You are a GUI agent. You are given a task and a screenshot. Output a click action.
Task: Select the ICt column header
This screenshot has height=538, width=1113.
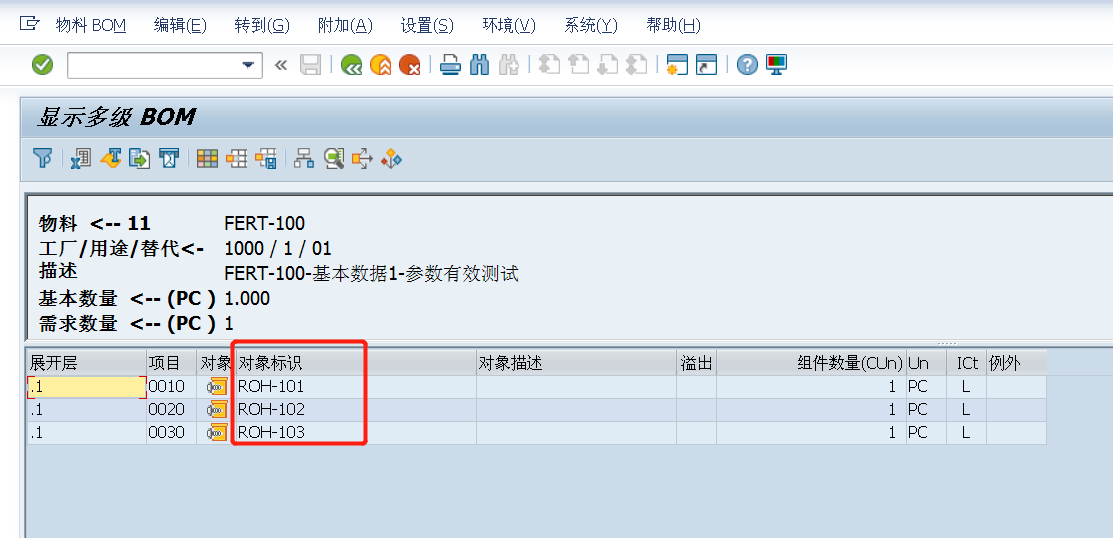(x=966, y=363)
